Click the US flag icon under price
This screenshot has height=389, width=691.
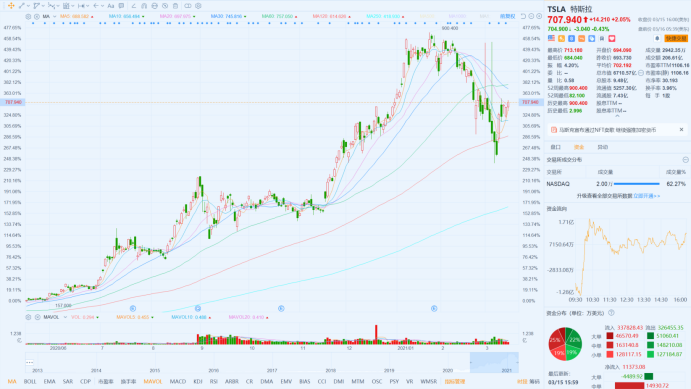(x=551, y=39)
